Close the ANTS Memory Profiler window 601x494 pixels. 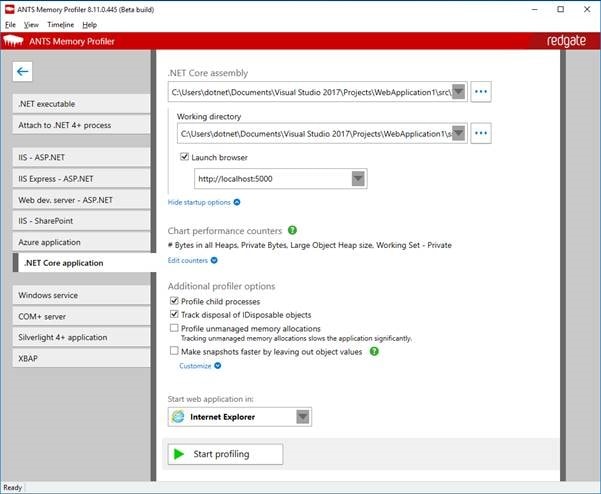click(x=587, y=10)
